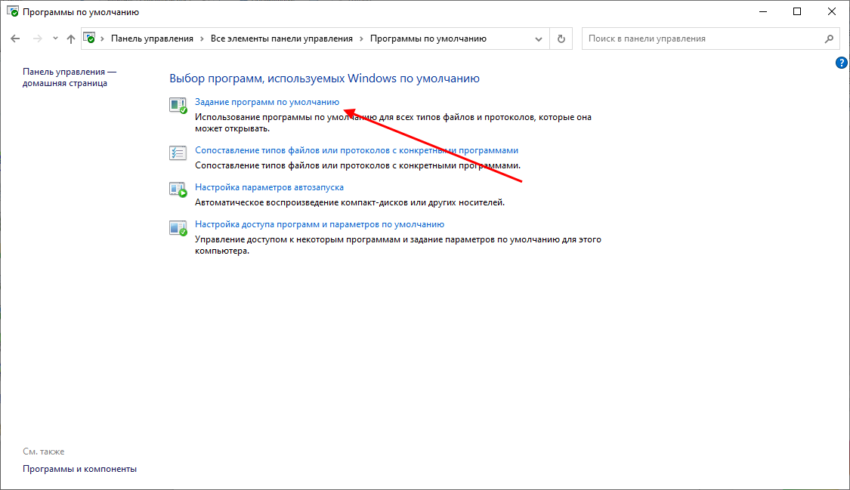Go to Панель управления breadcrumb segment

pos(152,39)
